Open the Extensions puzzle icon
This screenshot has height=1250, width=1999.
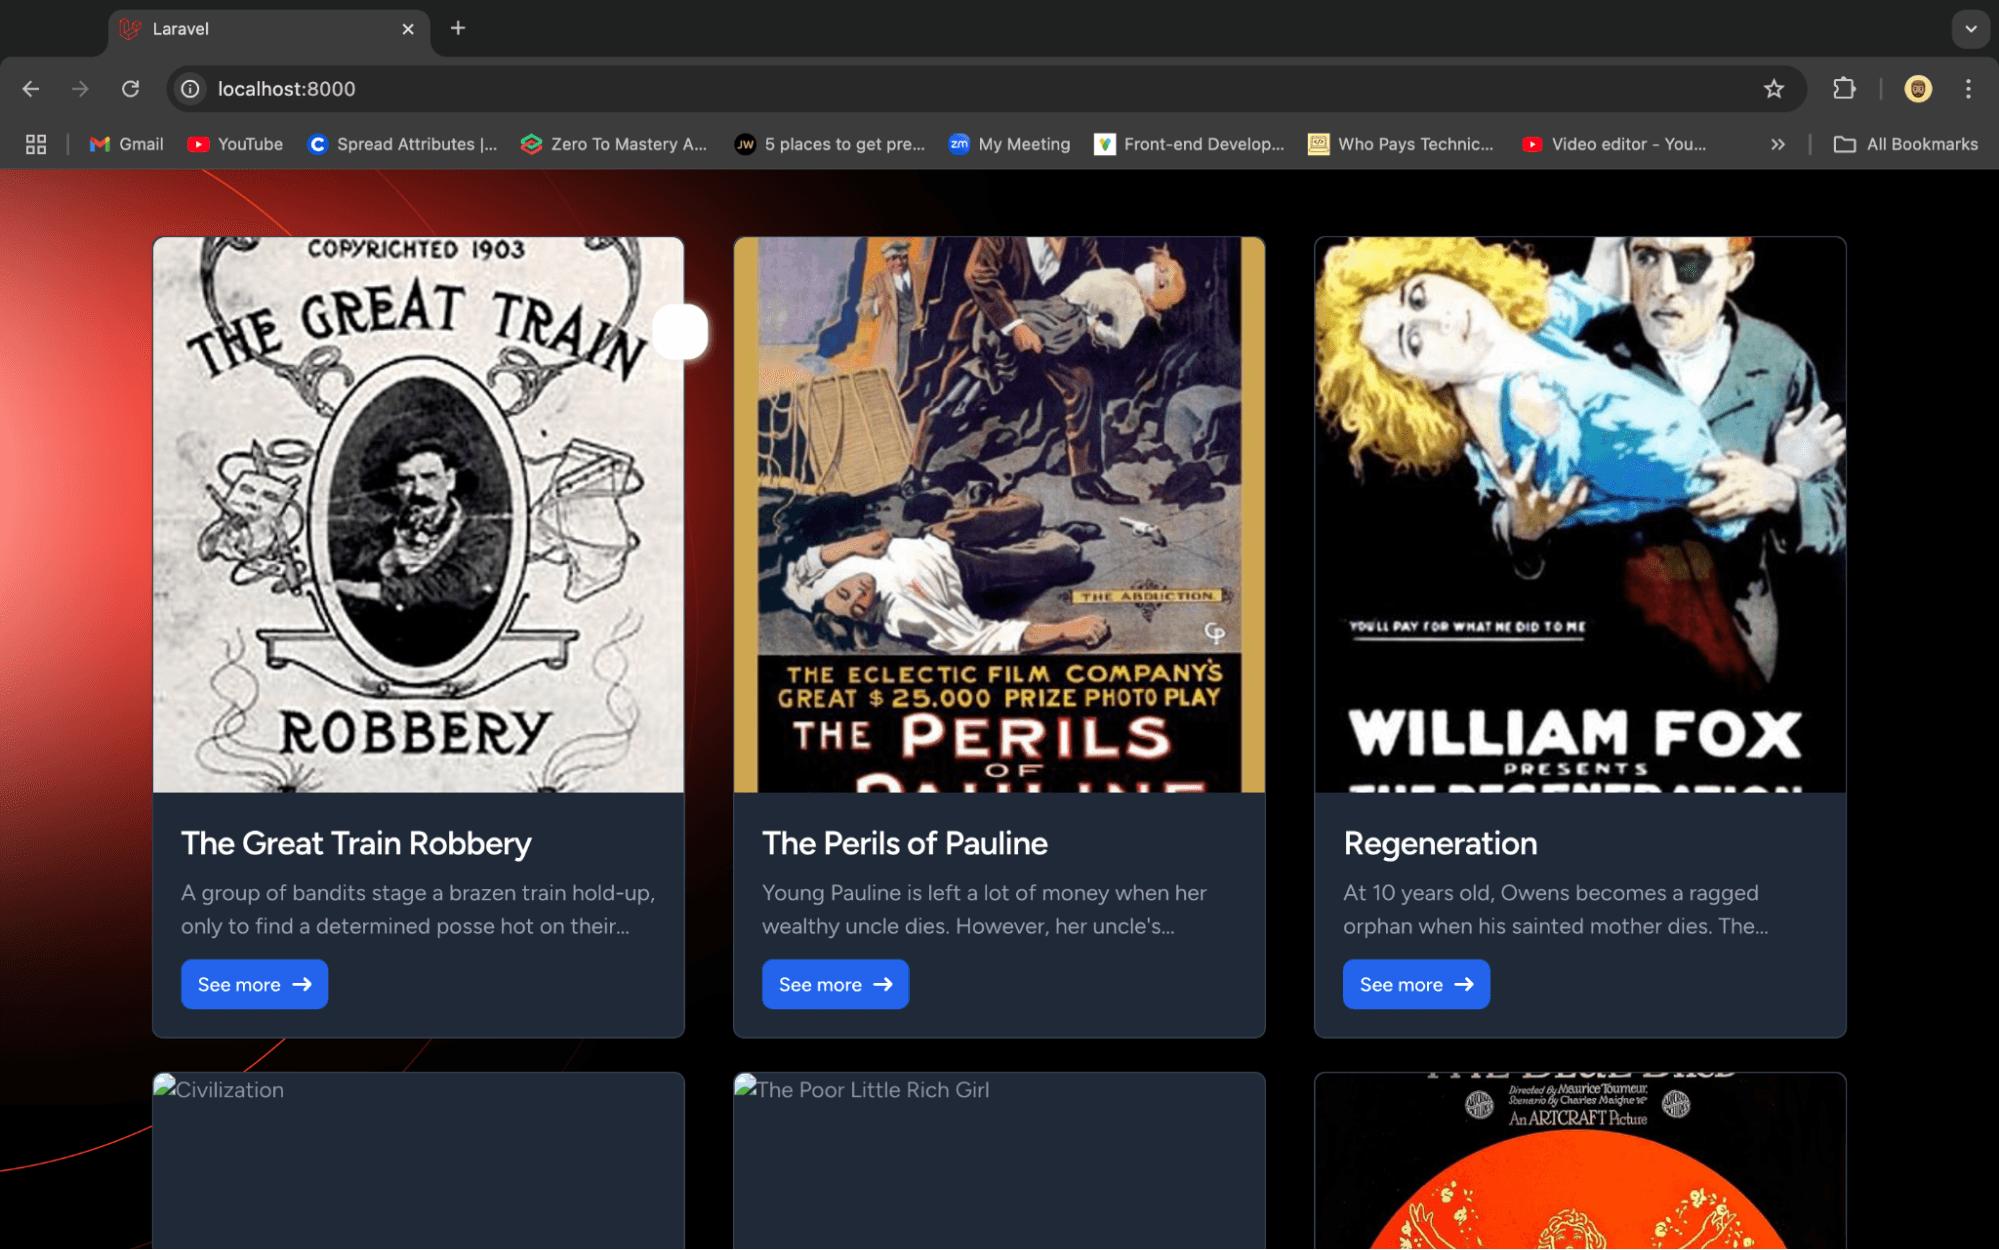tap(1844, 89)
